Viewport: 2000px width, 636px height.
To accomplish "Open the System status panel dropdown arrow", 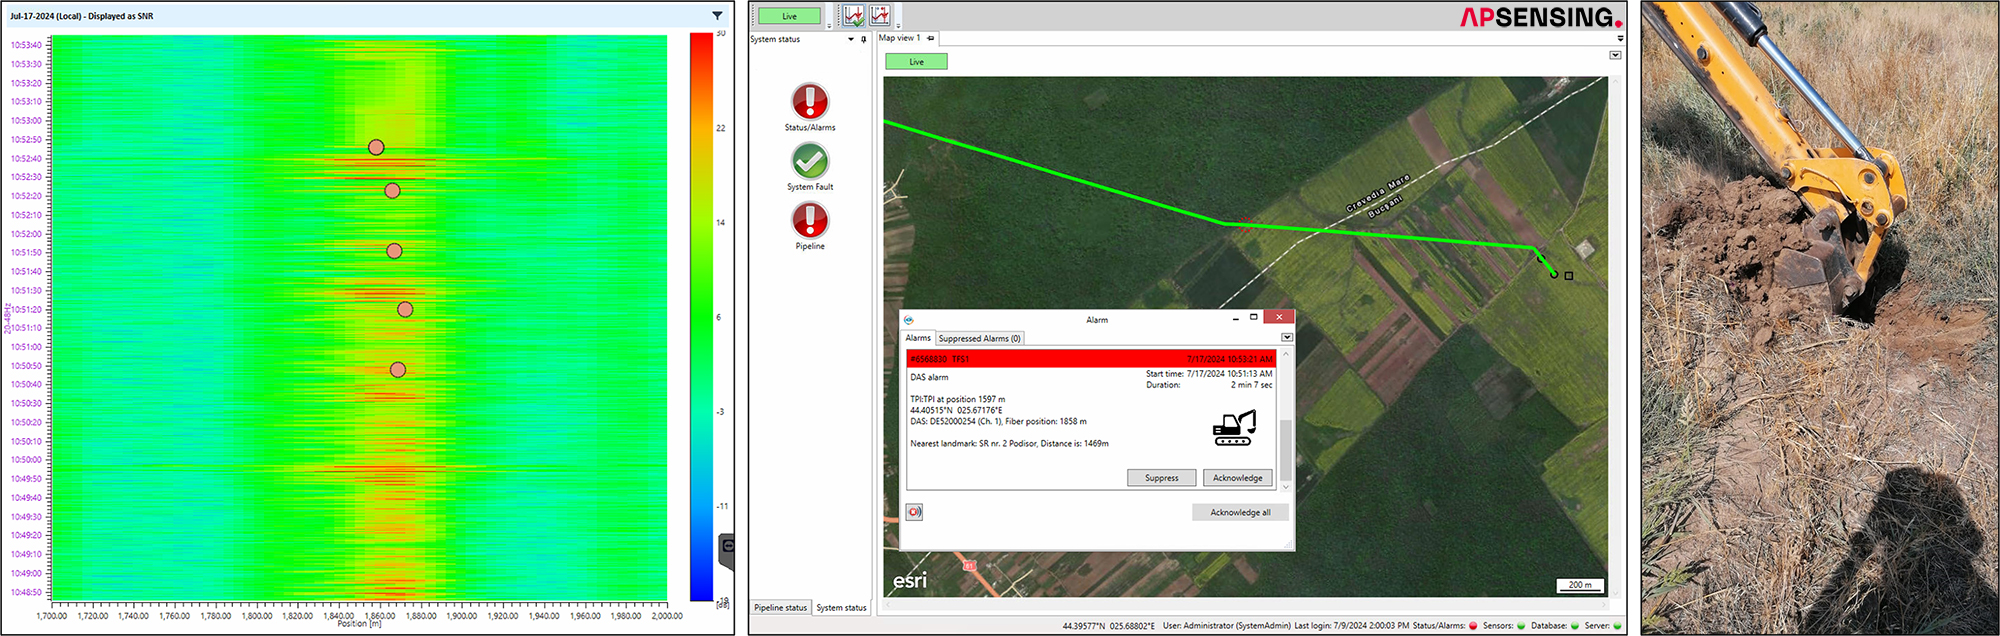I will coord(851,39).
